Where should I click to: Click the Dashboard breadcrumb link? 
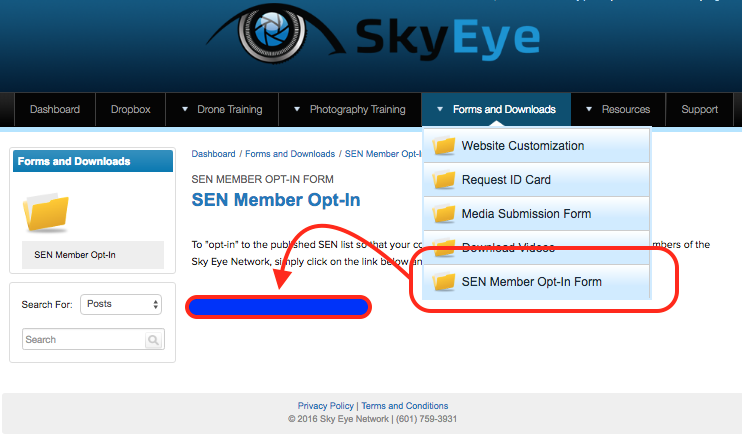pyautogui.click(x=213, y=154)
